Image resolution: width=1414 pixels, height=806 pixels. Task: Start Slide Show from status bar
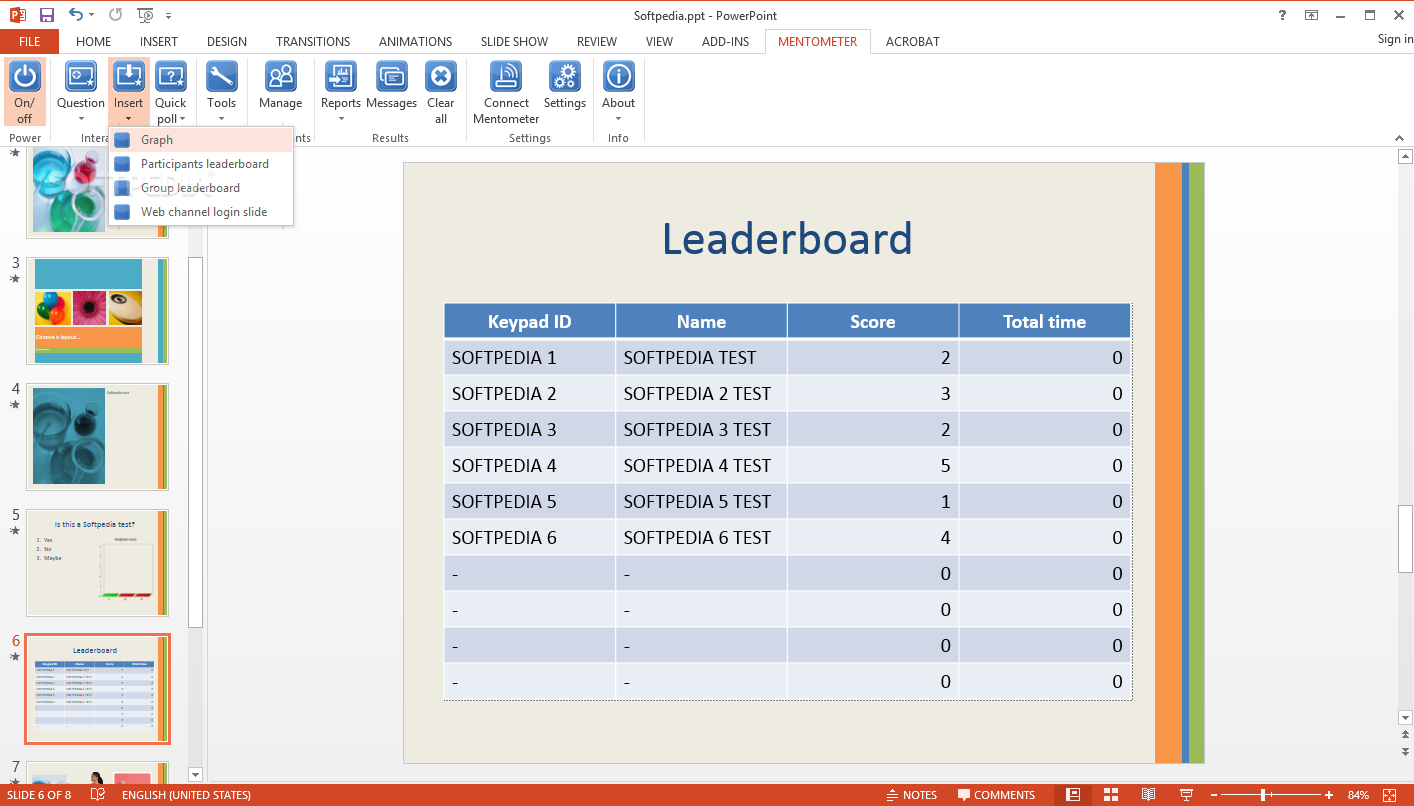click(x=1186, y=795)
